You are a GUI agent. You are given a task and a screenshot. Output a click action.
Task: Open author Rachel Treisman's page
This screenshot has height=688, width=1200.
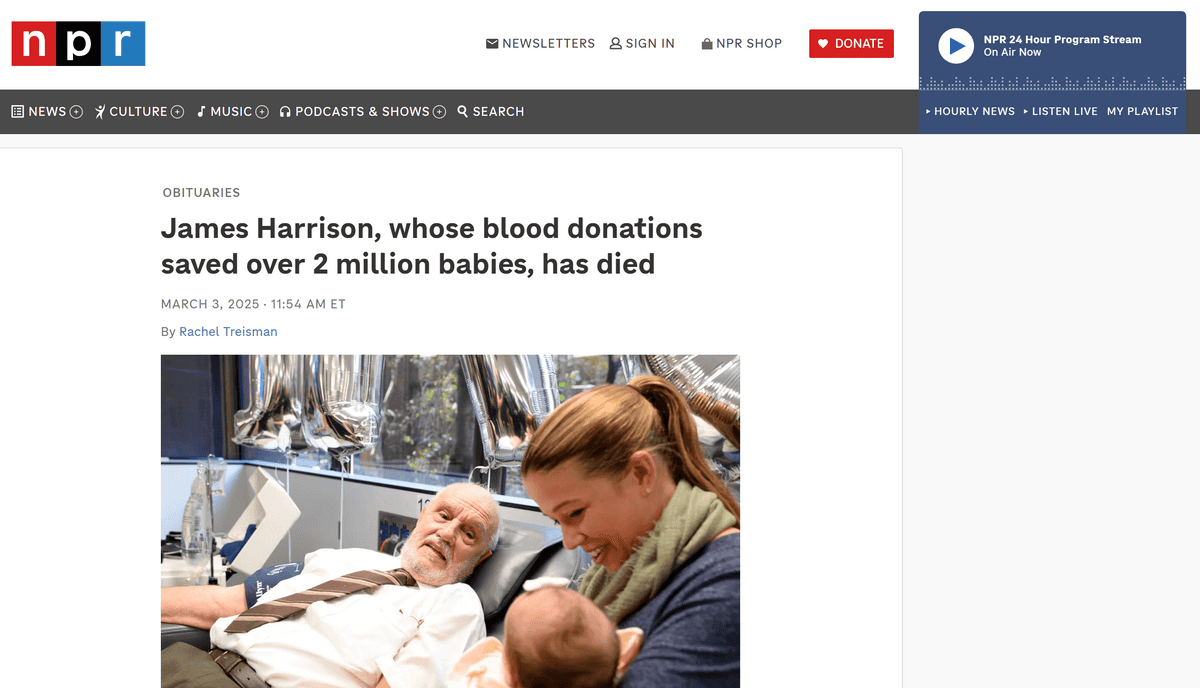point(228,331)
